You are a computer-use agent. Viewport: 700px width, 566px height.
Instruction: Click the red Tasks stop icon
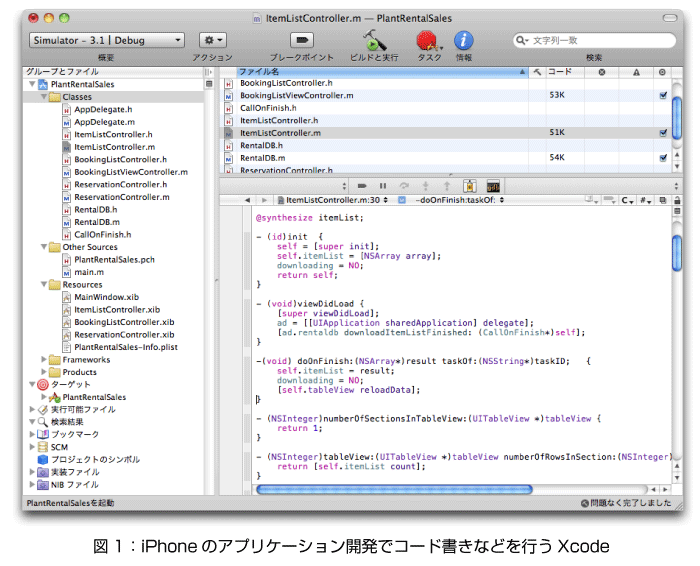428,40
